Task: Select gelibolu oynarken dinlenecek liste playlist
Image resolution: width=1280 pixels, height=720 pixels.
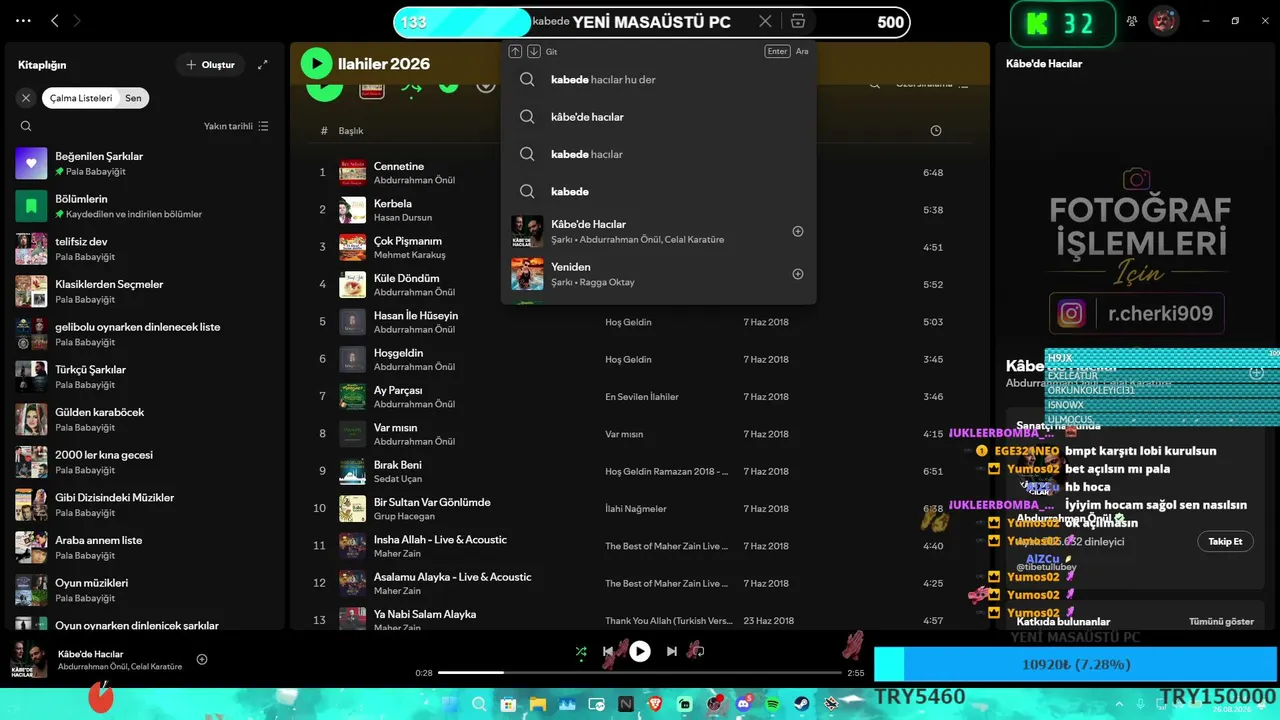Action: pyautogui.click(x=145, y=334)
